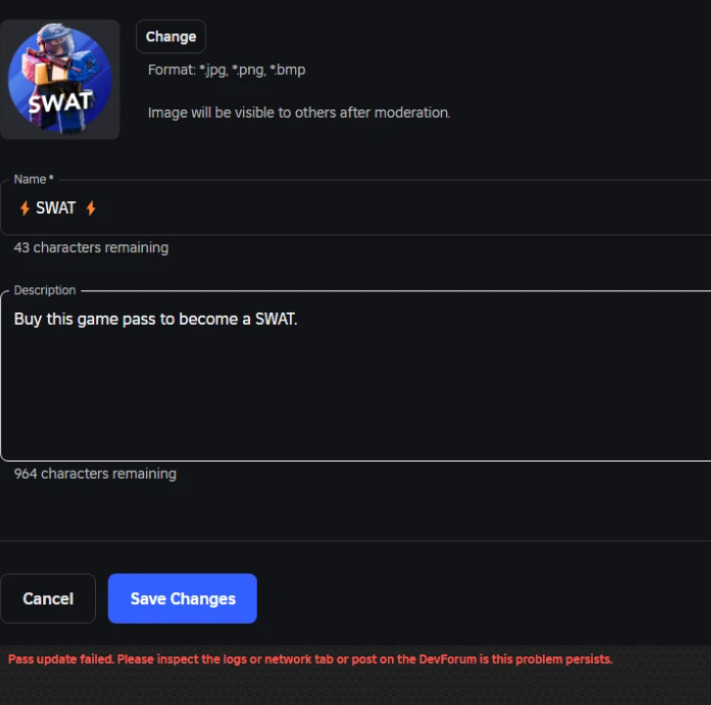Click the divider line above Cancel button

(x=356, y=540)
